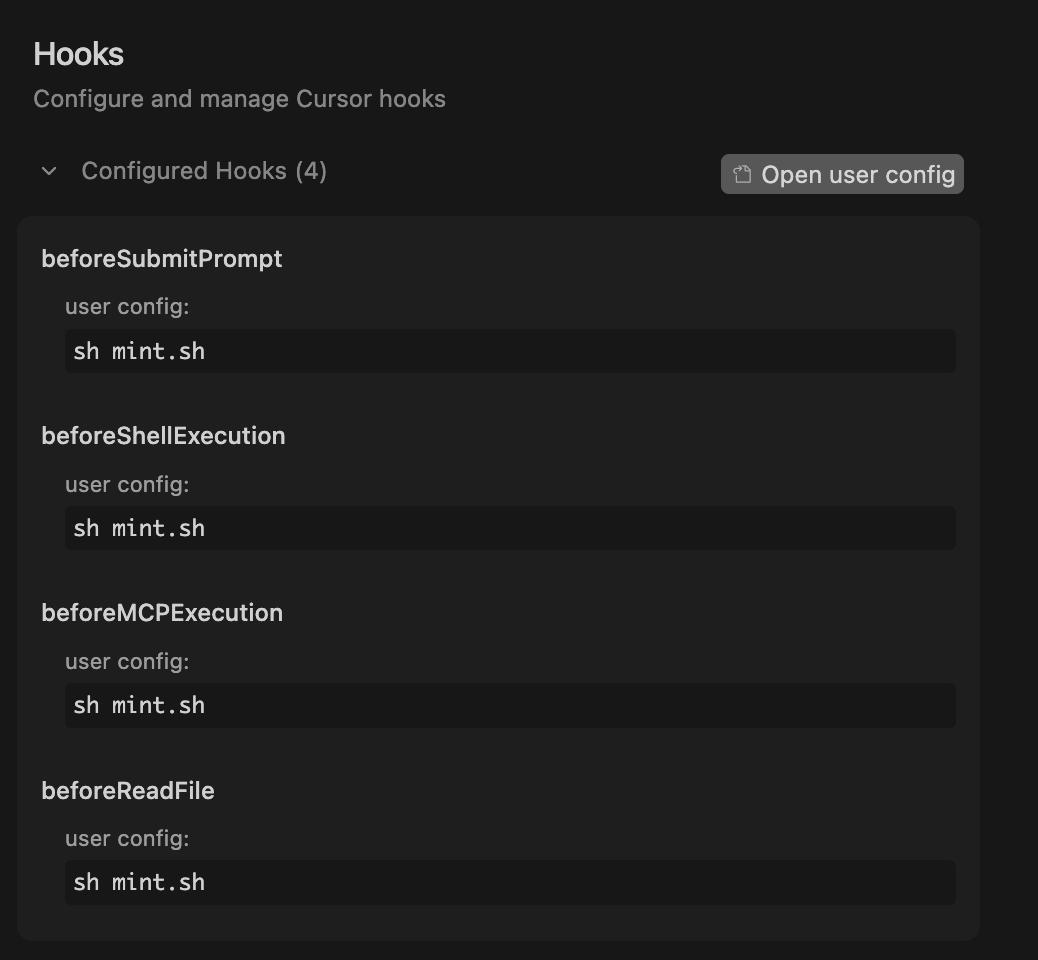Select the beforeSubmitPrompt hook label

tap(161, 258)
